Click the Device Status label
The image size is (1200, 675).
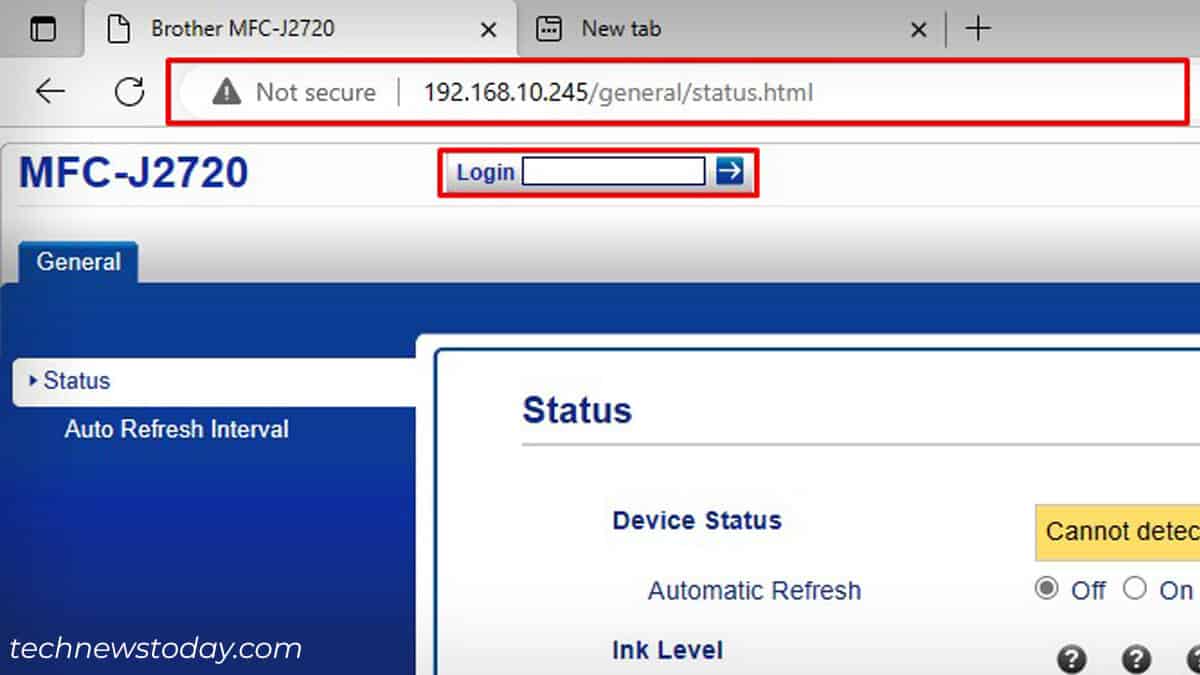pyautogui.click(x=697, y=520)
